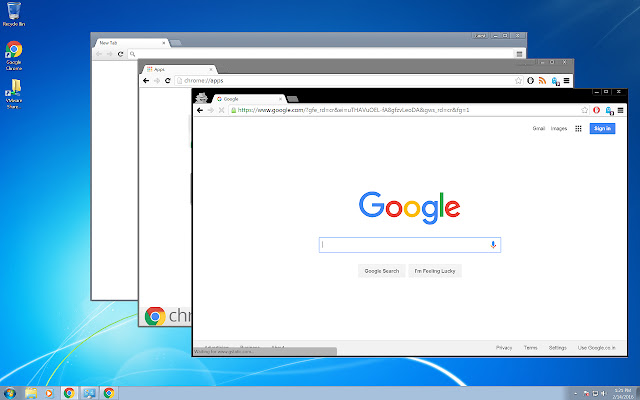
Task: Click the forward arrow in the New Tab window
Action: coord(109,54)
